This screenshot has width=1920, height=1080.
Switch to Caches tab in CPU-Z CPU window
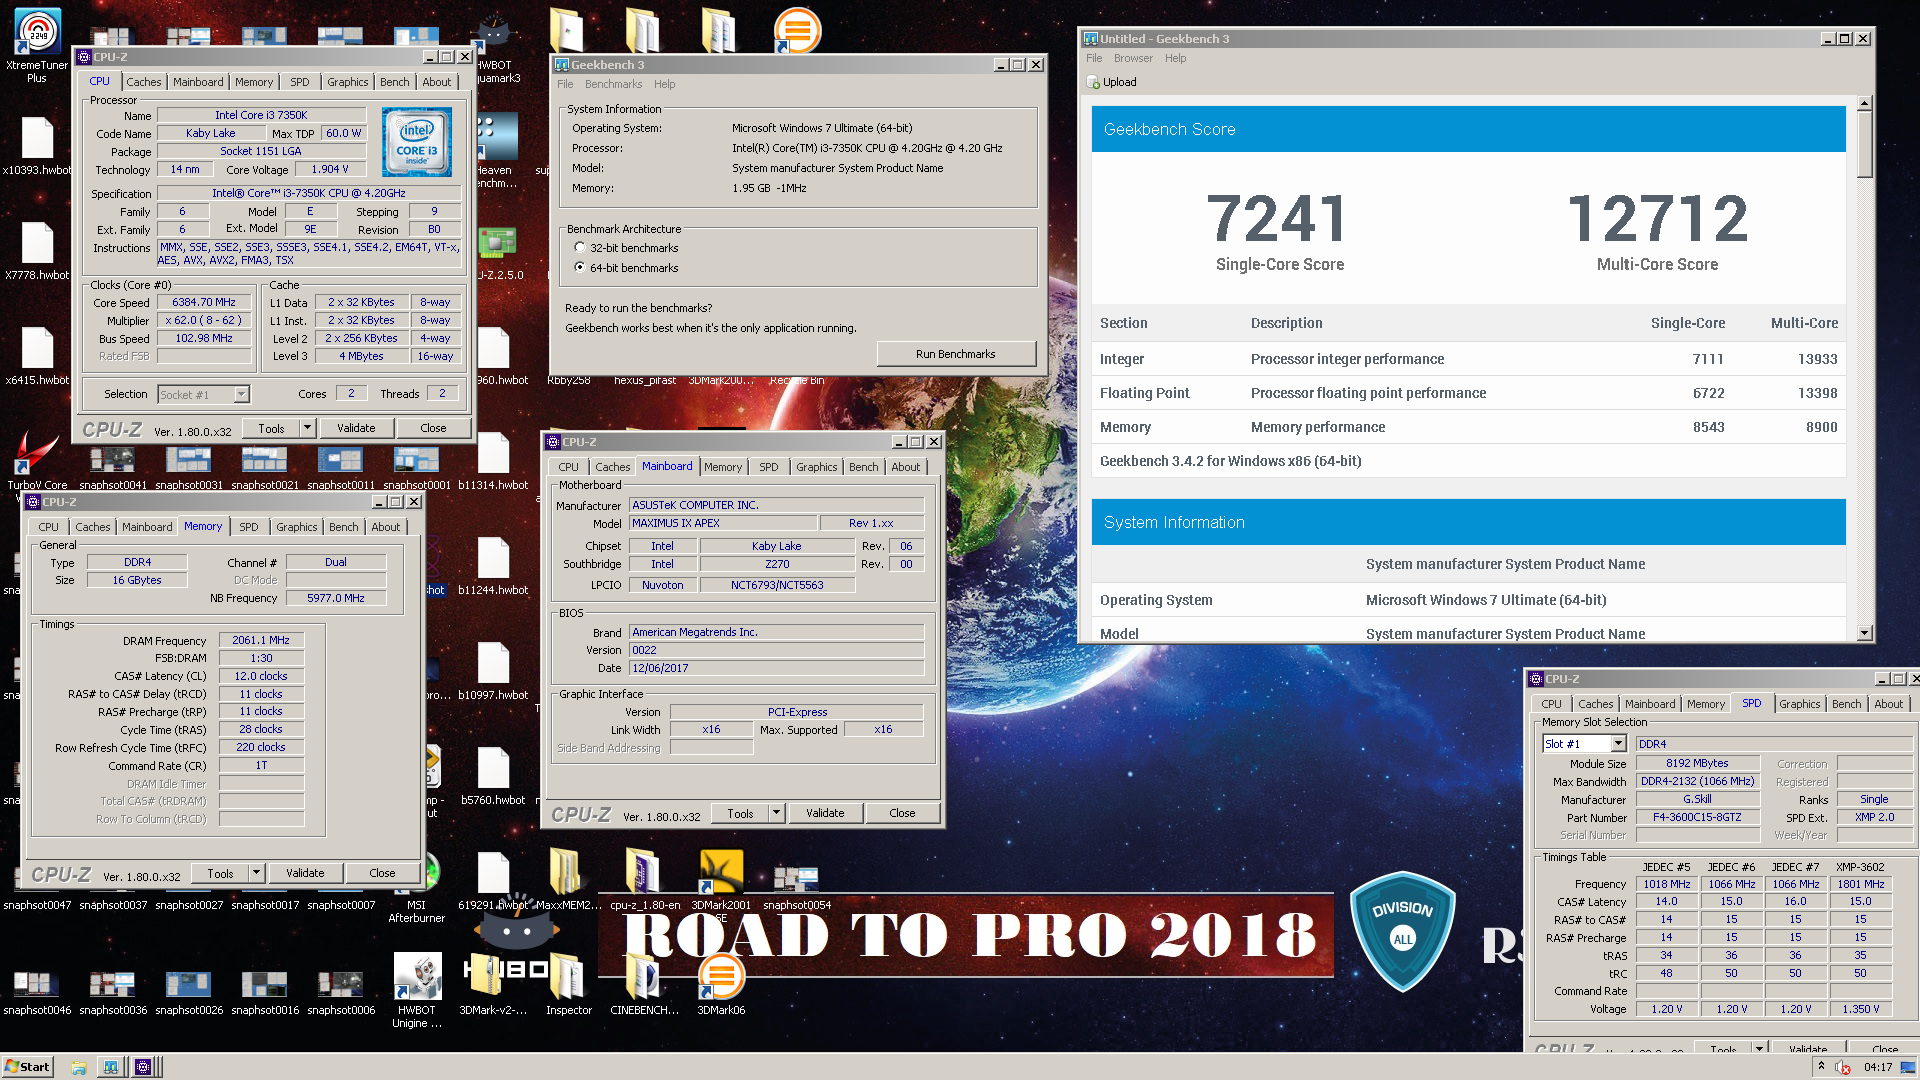(143, 82)
